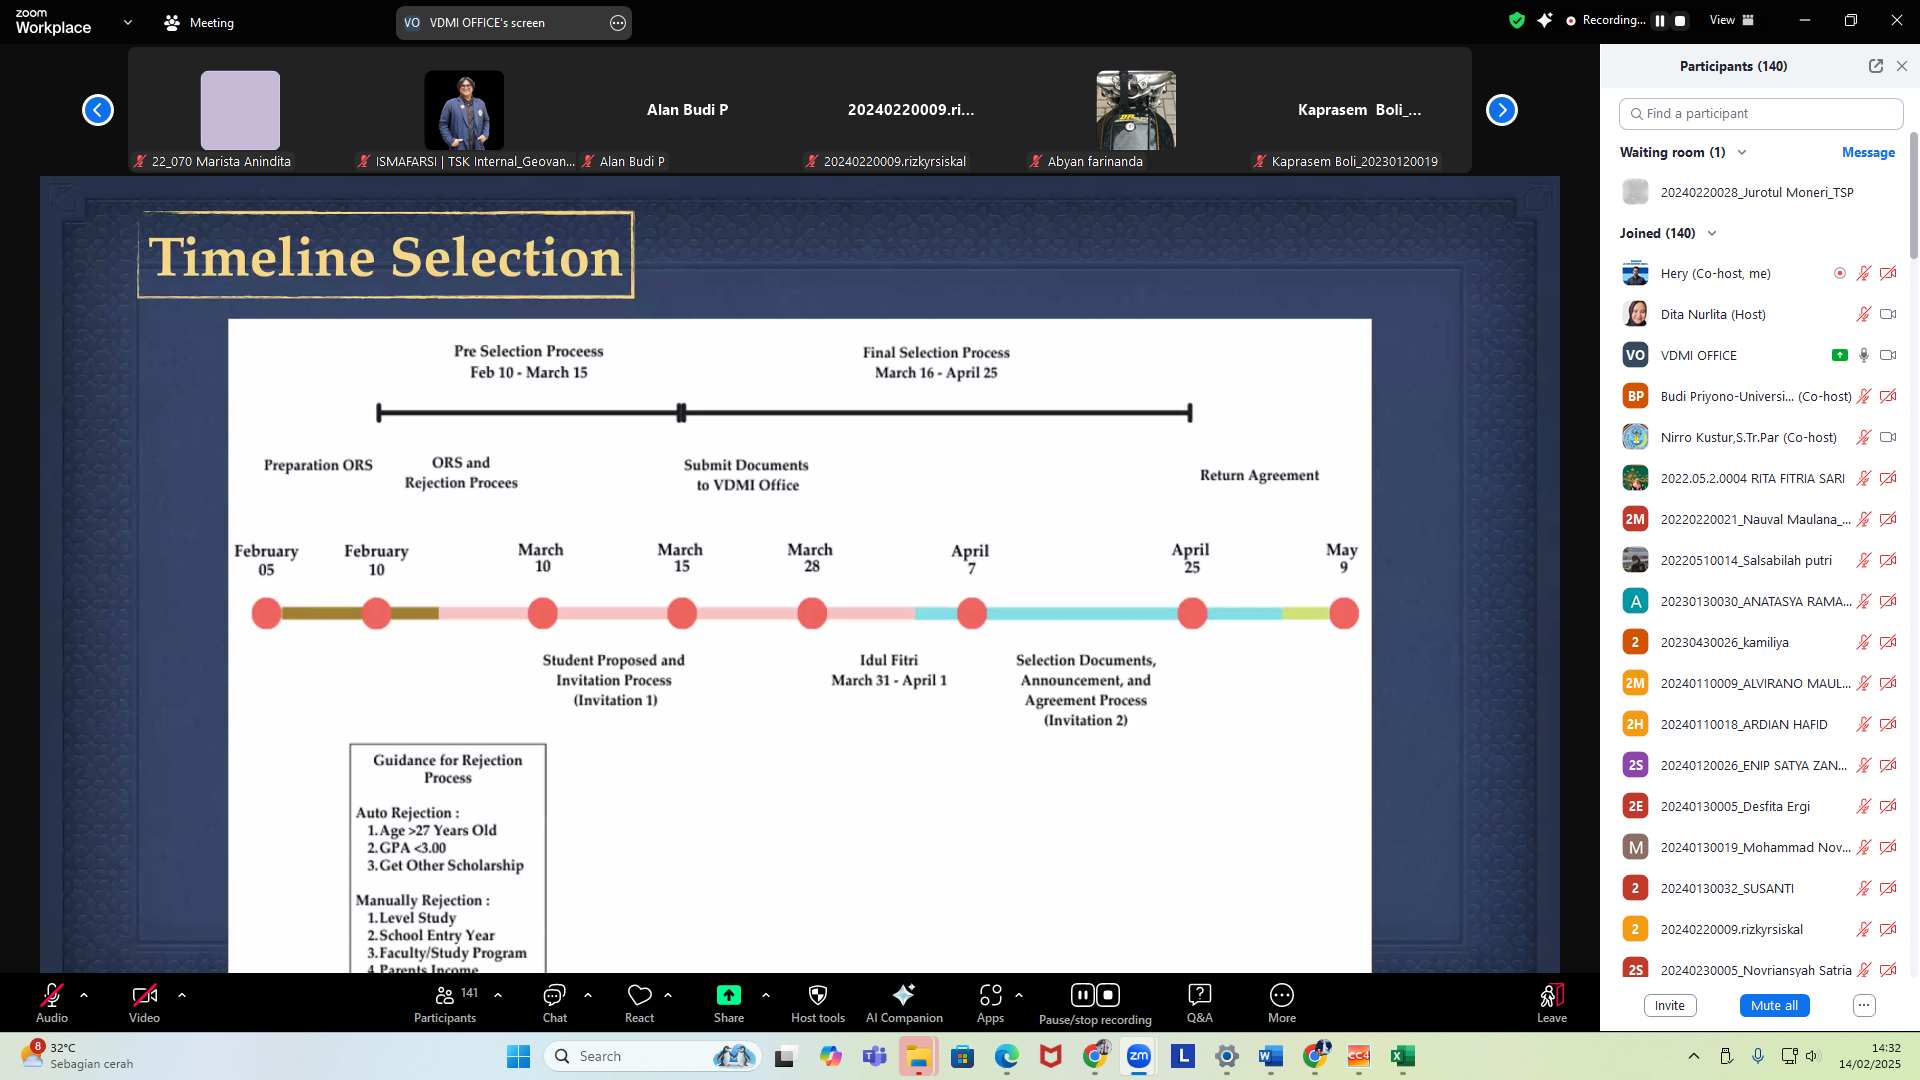This screenshot has height=1080, width=1920.
Task: Click the green Share screen icon
Action: click(728, 995)
